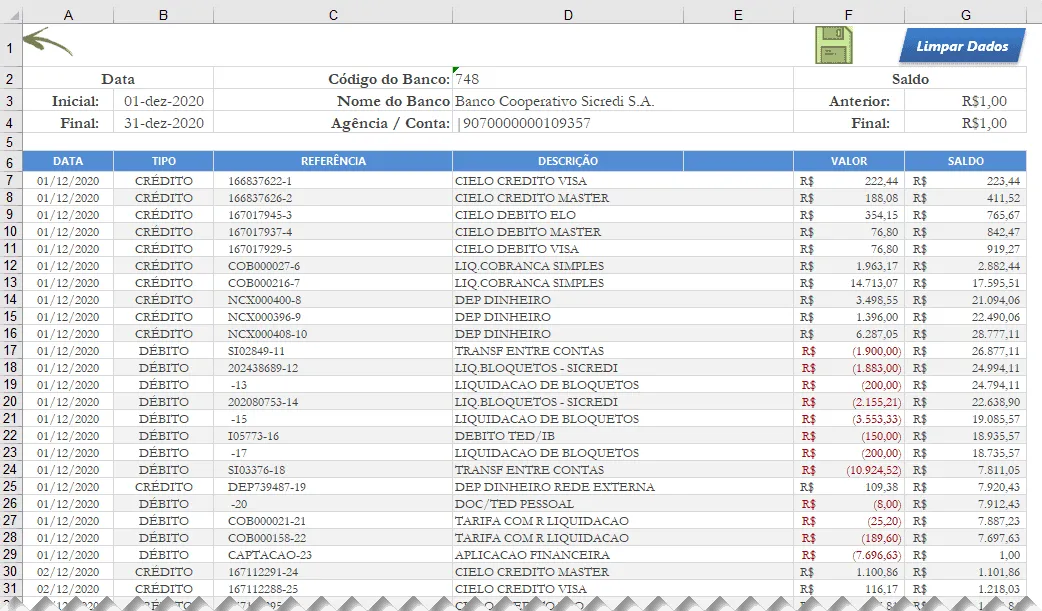Click reference 166837622-1 cell
Image resolution: width=1042 pixels, height=611 pixels.
tap(333, 181)
